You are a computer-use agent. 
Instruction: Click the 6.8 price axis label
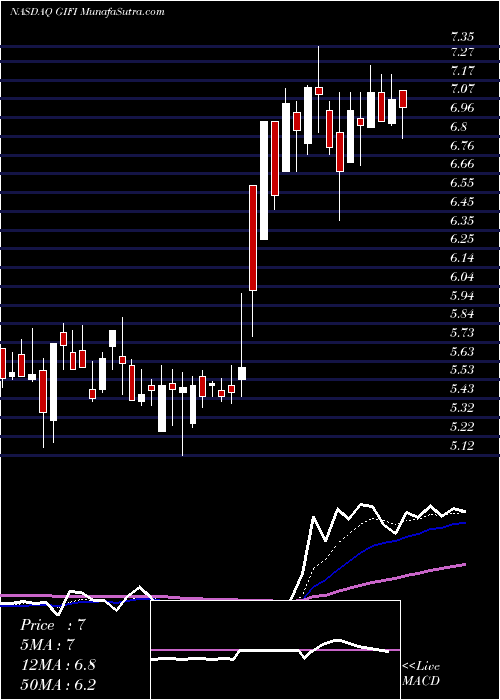(x=459, y=127)
